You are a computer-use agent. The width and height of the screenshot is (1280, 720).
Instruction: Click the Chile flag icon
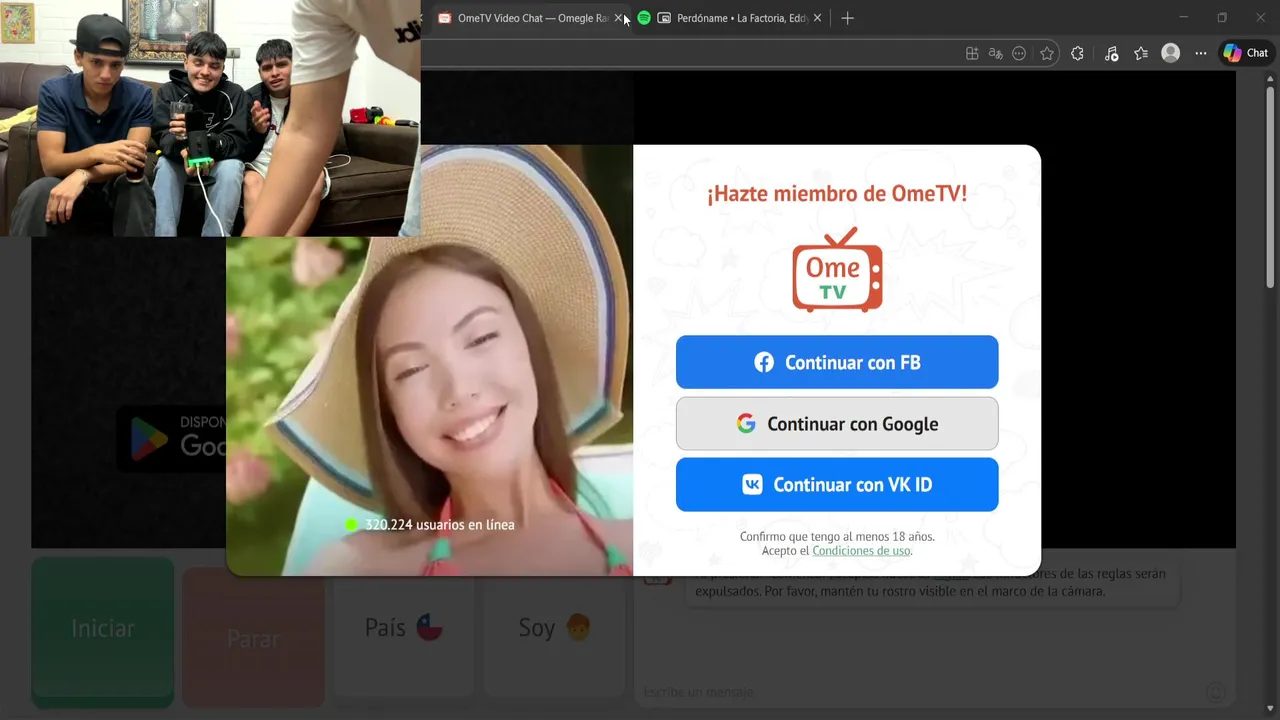pos(429,628)
